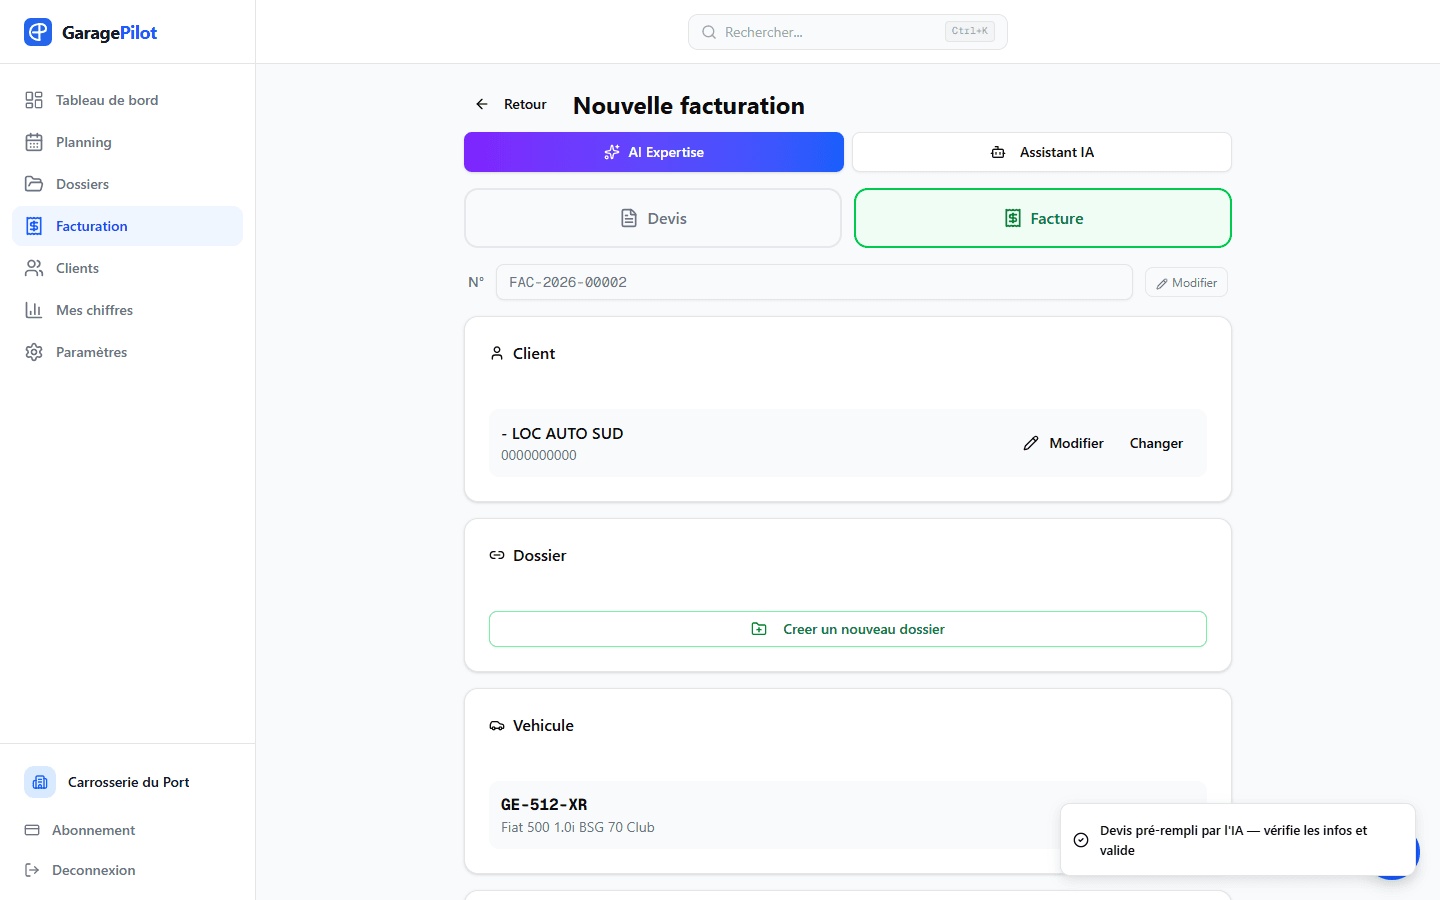Screen dimensions: 1440x900
Task: Log out with Deconnexion
Action: pyautogui.click(x=127, y=870)
